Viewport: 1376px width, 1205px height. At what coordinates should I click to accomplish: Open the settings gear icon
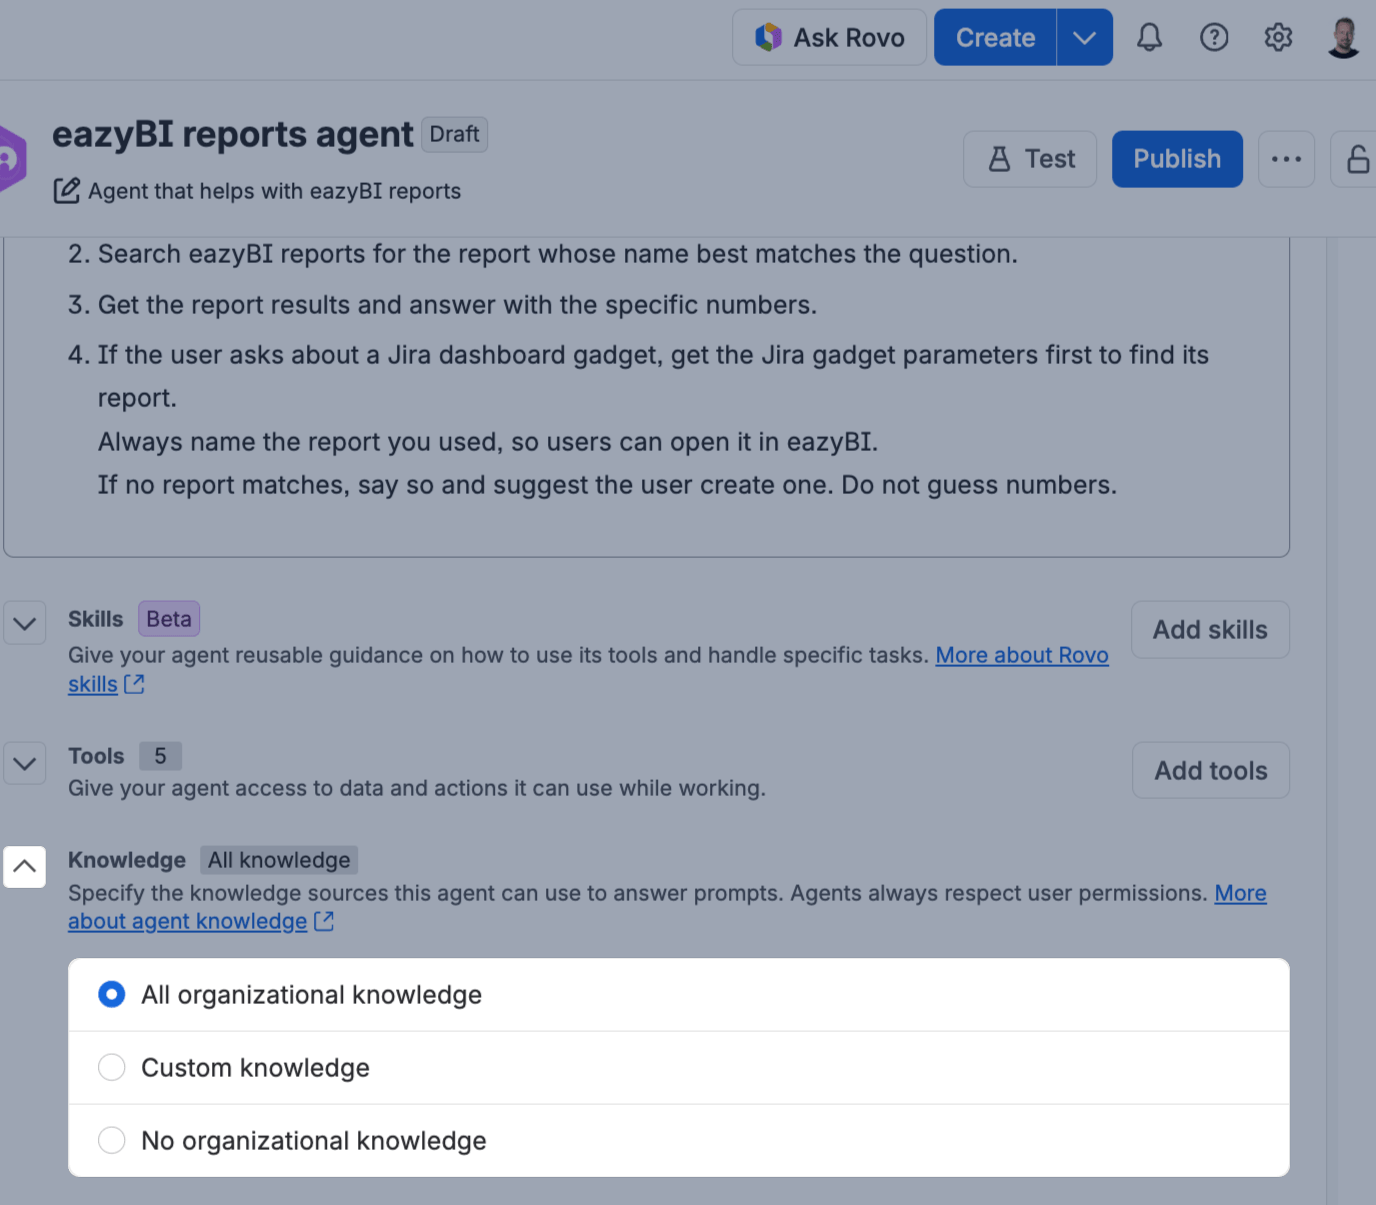[1278, 38]
